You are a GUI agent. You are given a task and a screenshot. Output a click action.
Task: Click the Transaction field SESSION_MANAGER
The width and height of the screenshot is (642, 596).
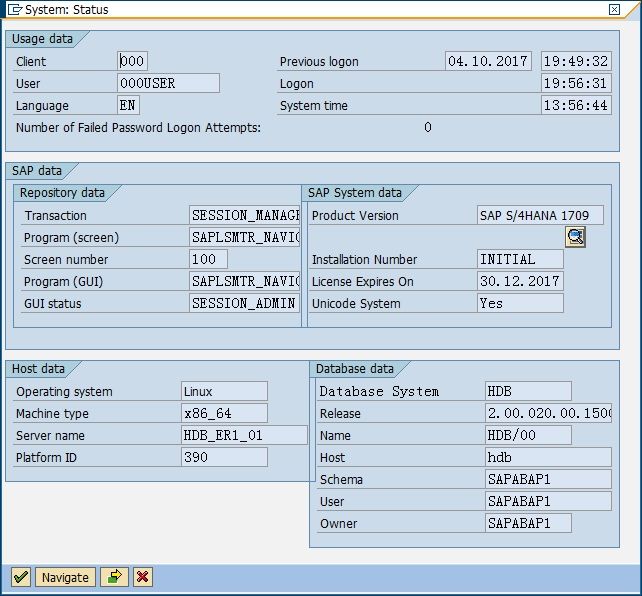click(245, 216)
